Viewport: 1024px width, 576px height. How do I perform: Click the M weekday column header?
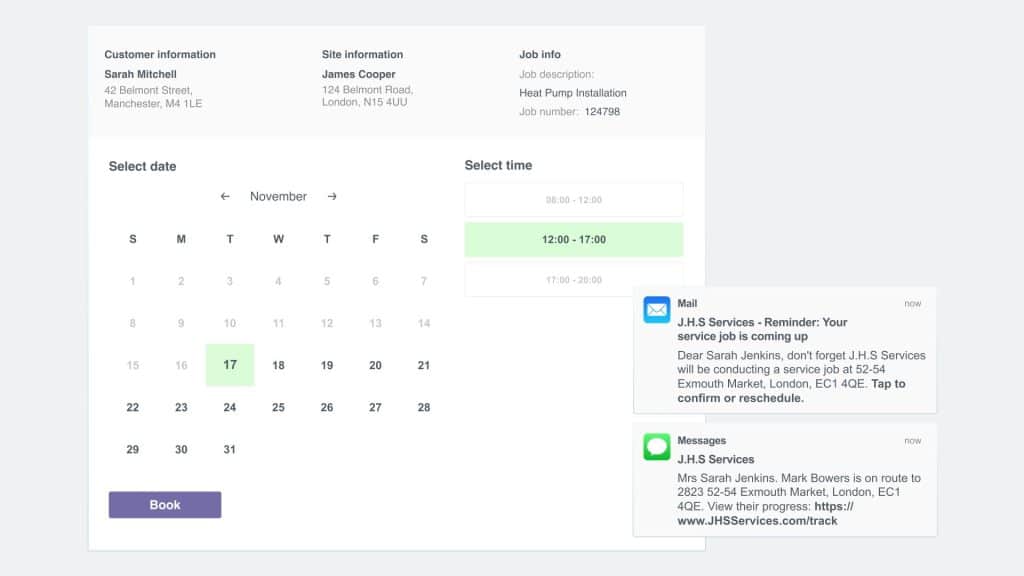coord(181,239)
